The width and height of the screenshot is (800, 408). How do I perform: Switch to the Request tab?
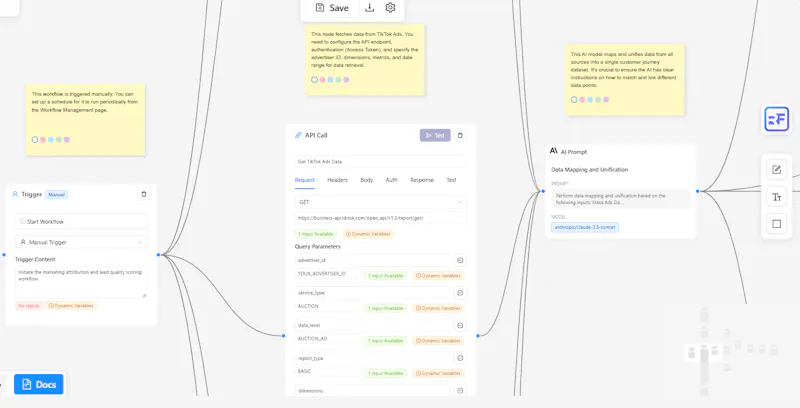(x=305, y=180)
